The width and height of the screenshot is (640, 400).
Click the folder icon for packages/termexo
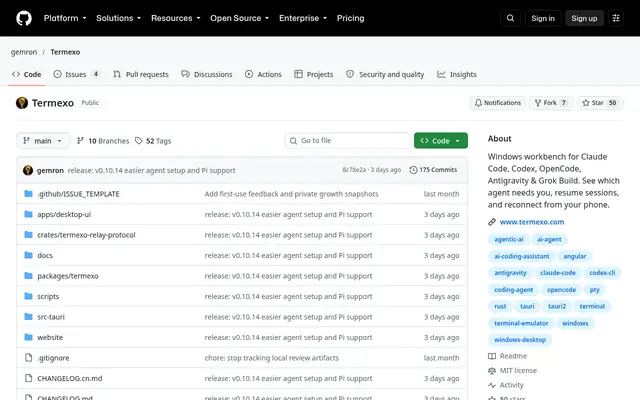pyautogui.click(x=28, y=276)
